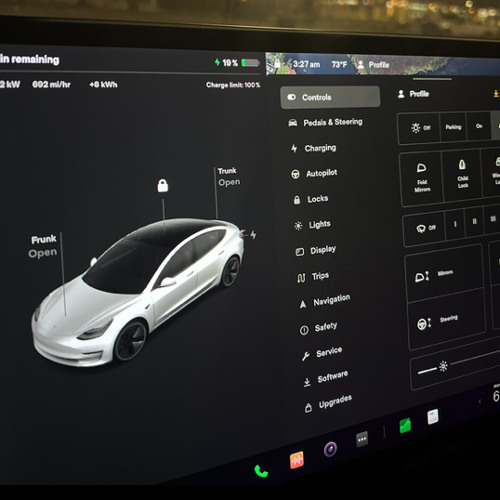500x500 pixels.
Task: Open the Steering adjustment control
Action: [447, 320]
